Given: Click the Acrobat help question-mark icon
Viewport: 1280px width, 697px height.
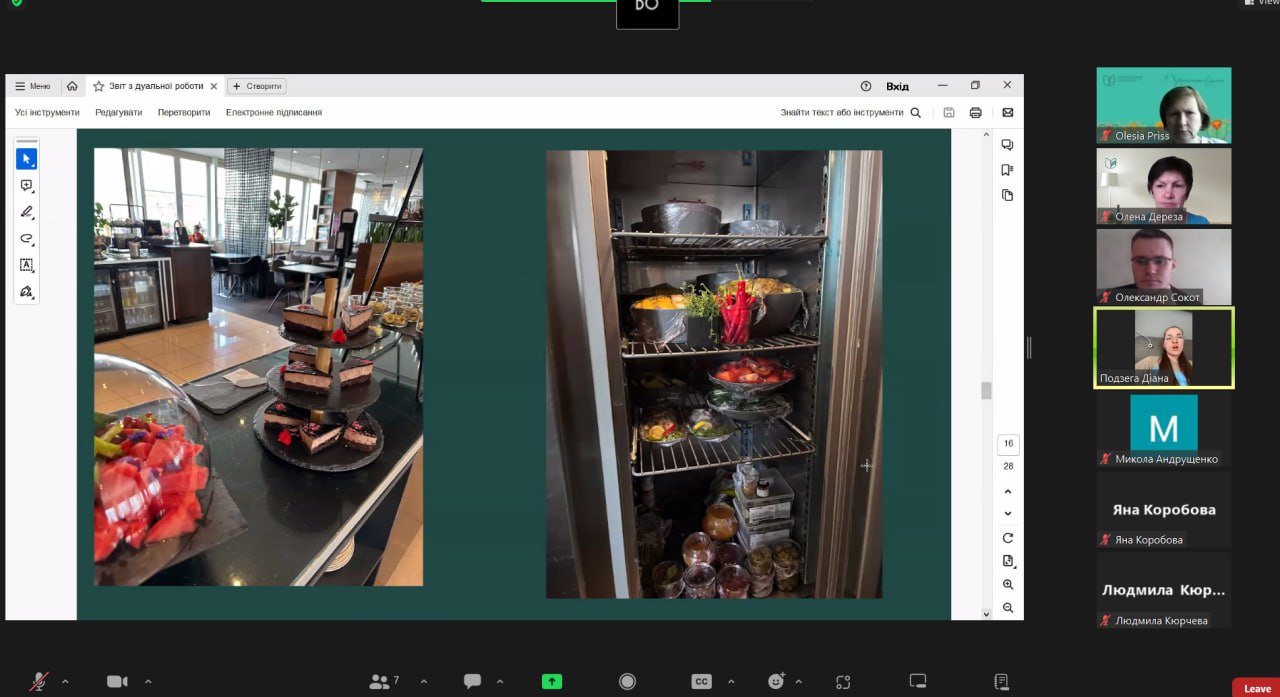Looking at the screenshot, I should pyautogui.click(x=866, y=86).
